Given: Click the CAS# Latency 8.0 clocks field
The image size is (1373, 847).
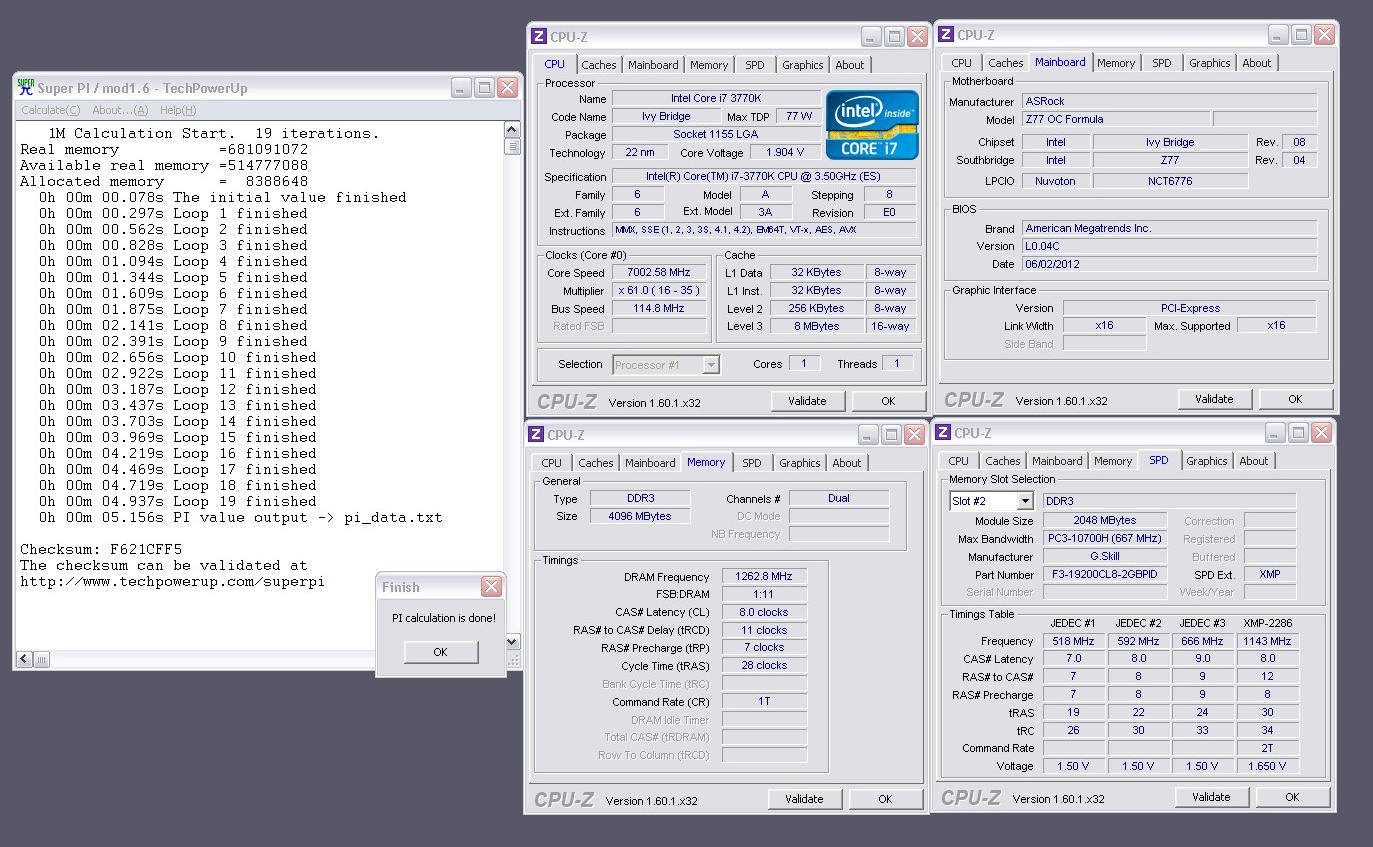Looking at the screenshot, I should click(764, 612).
